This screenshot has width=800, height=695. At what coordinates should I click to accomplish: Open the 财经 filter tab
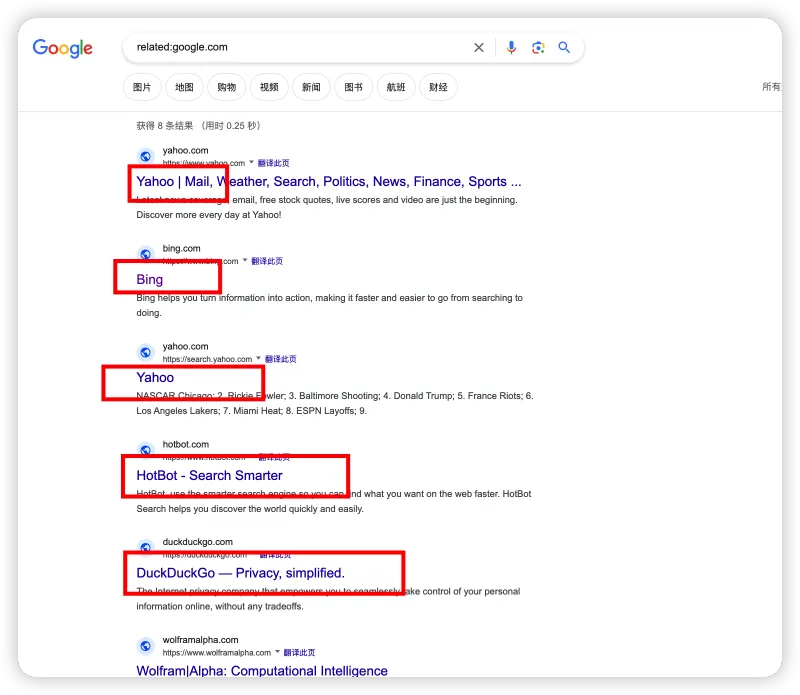(438, 87)
